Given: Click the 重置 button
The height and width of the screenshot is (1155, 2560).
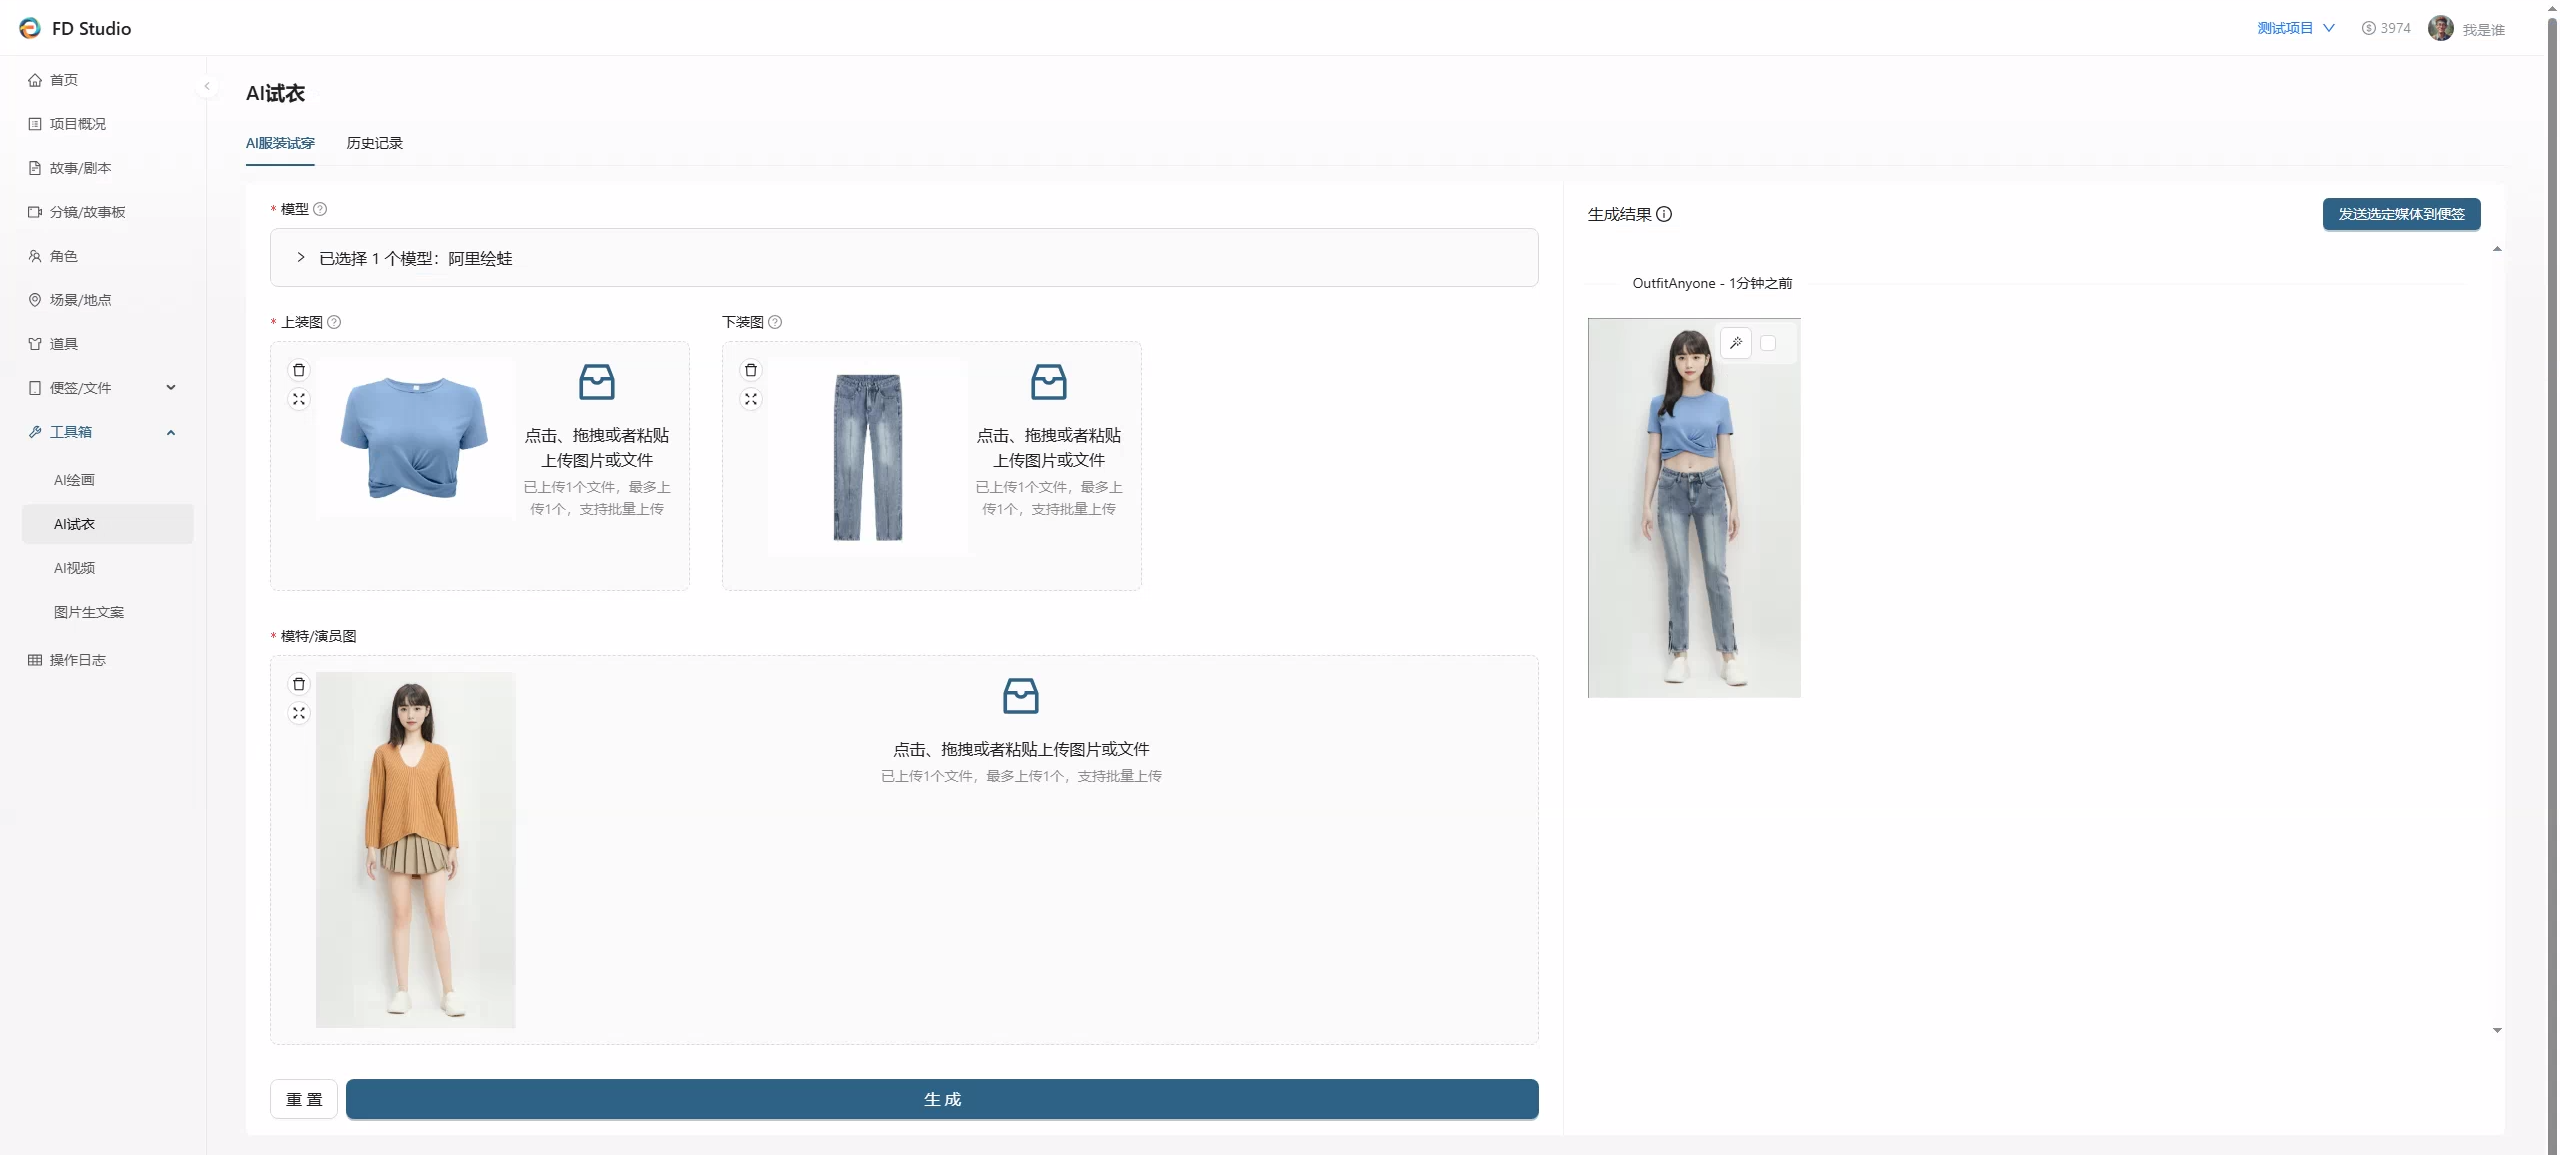Looking at the screenshot, I should (304, 1099).
